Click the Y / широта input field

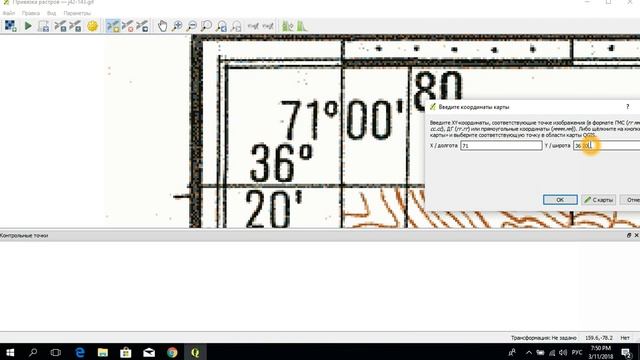pos(607,145)
